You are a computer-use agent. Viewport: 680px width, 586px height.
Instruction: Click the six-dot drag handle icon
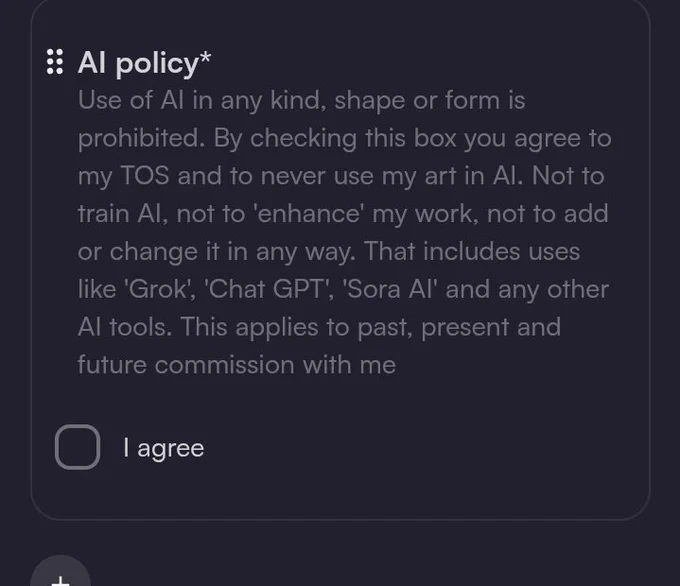[56, 62]
